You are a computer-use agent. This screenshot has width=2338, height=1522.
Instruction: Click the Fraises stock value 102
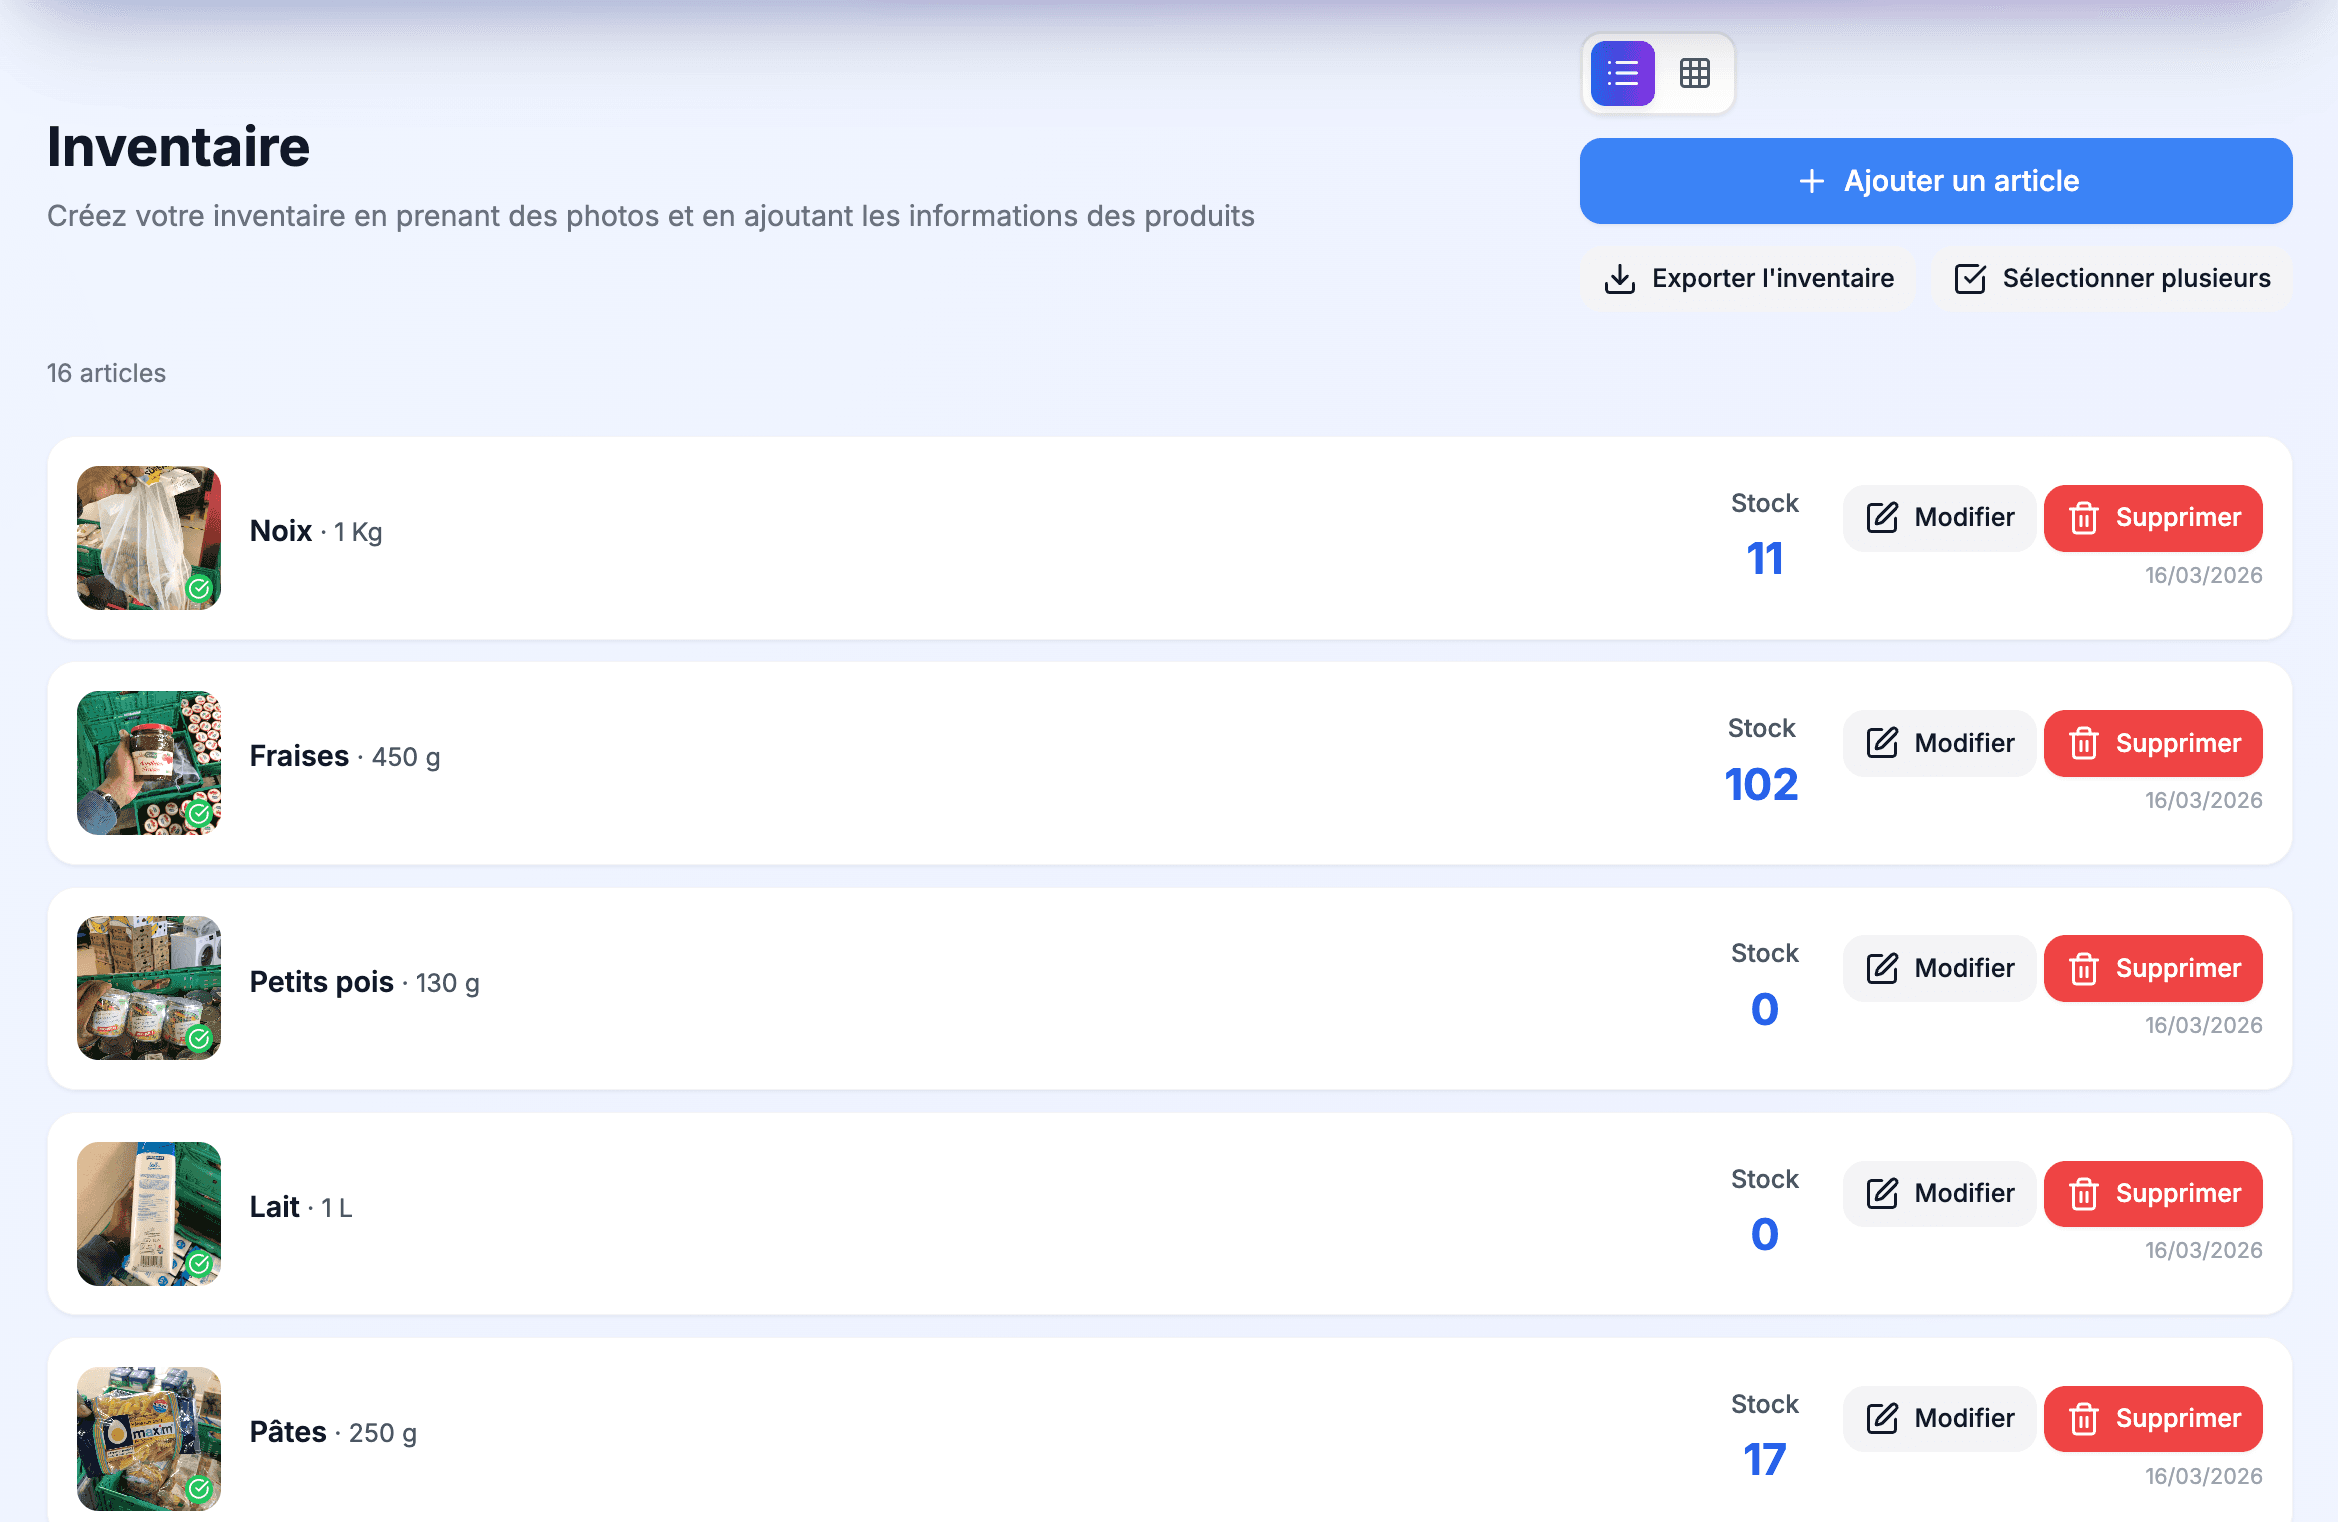click(1762, 785)
